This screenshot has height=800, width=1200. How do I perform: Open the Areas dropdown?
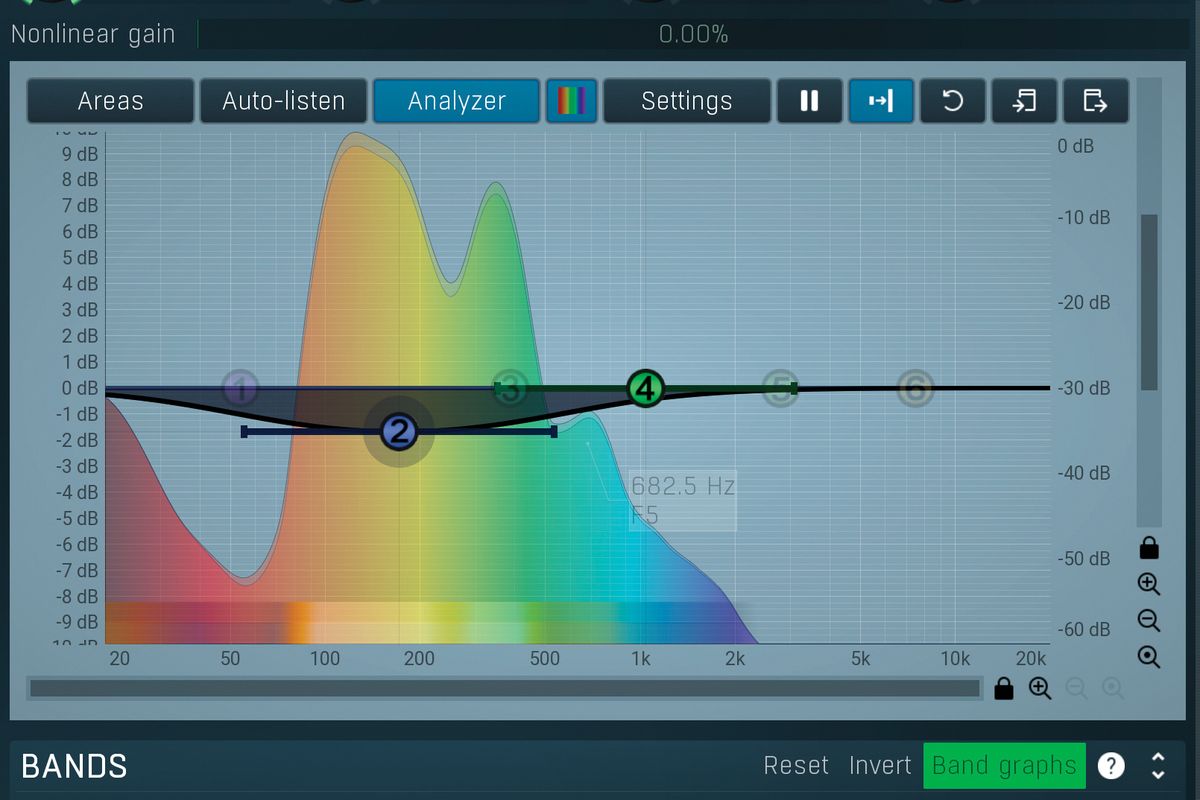click(x=110, y=100)
